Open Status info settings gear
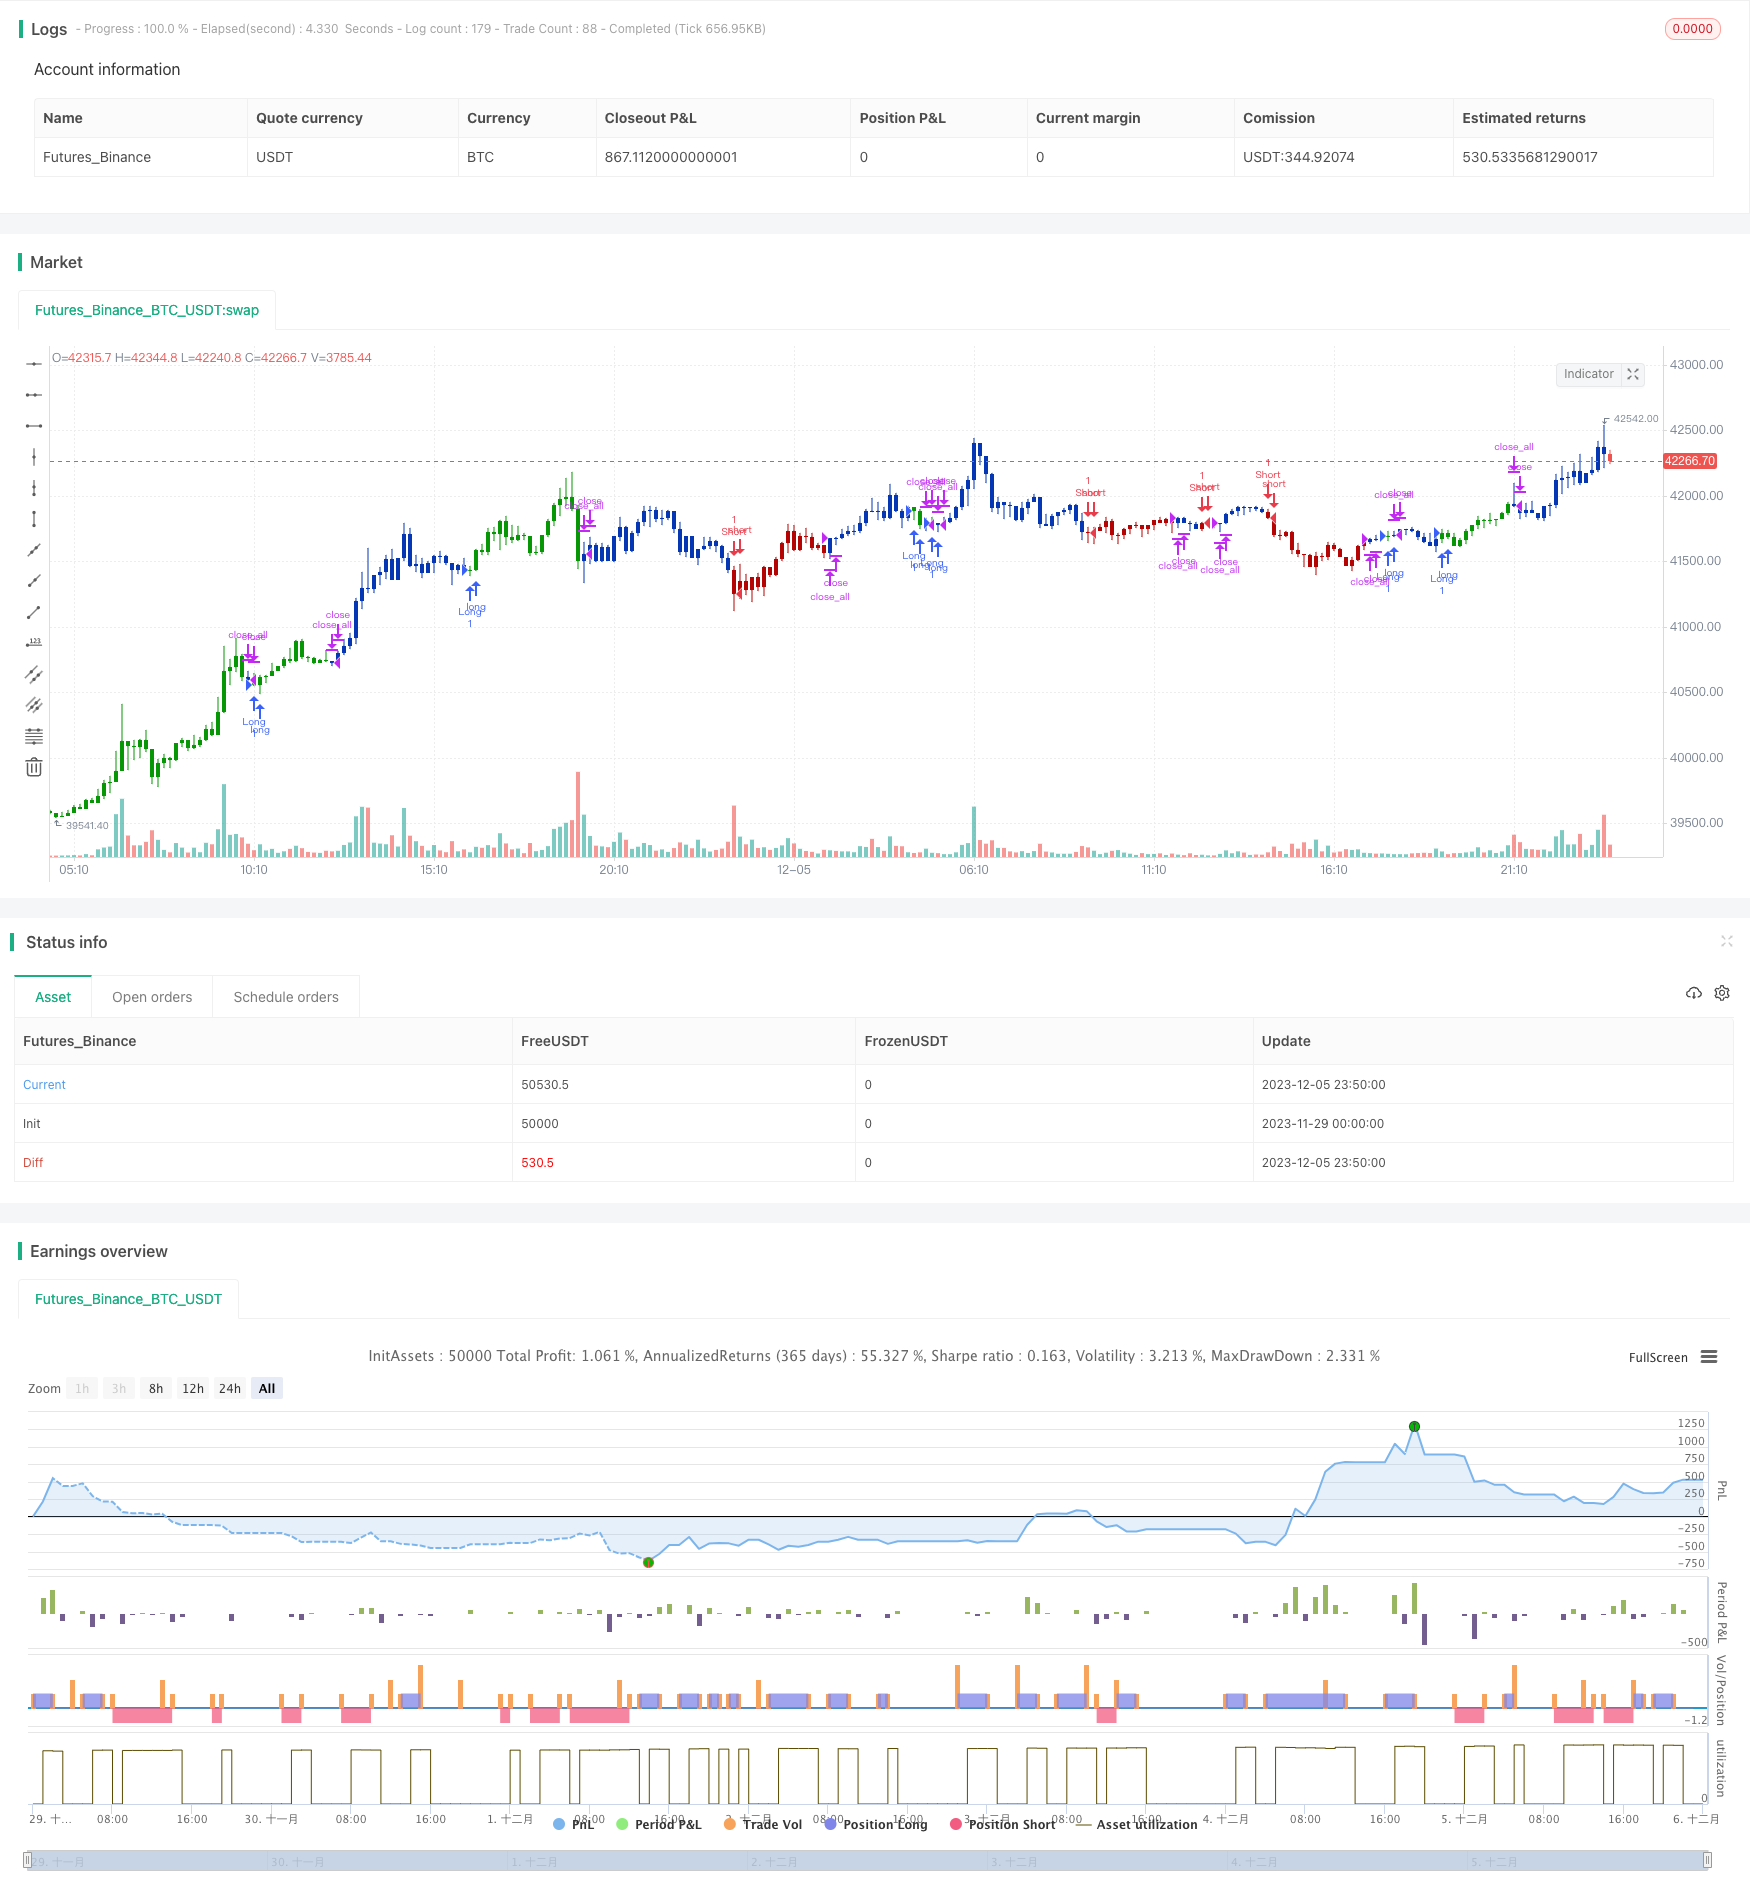The width and height of the screenshot is (1750, 1900). coord(1722,993)
